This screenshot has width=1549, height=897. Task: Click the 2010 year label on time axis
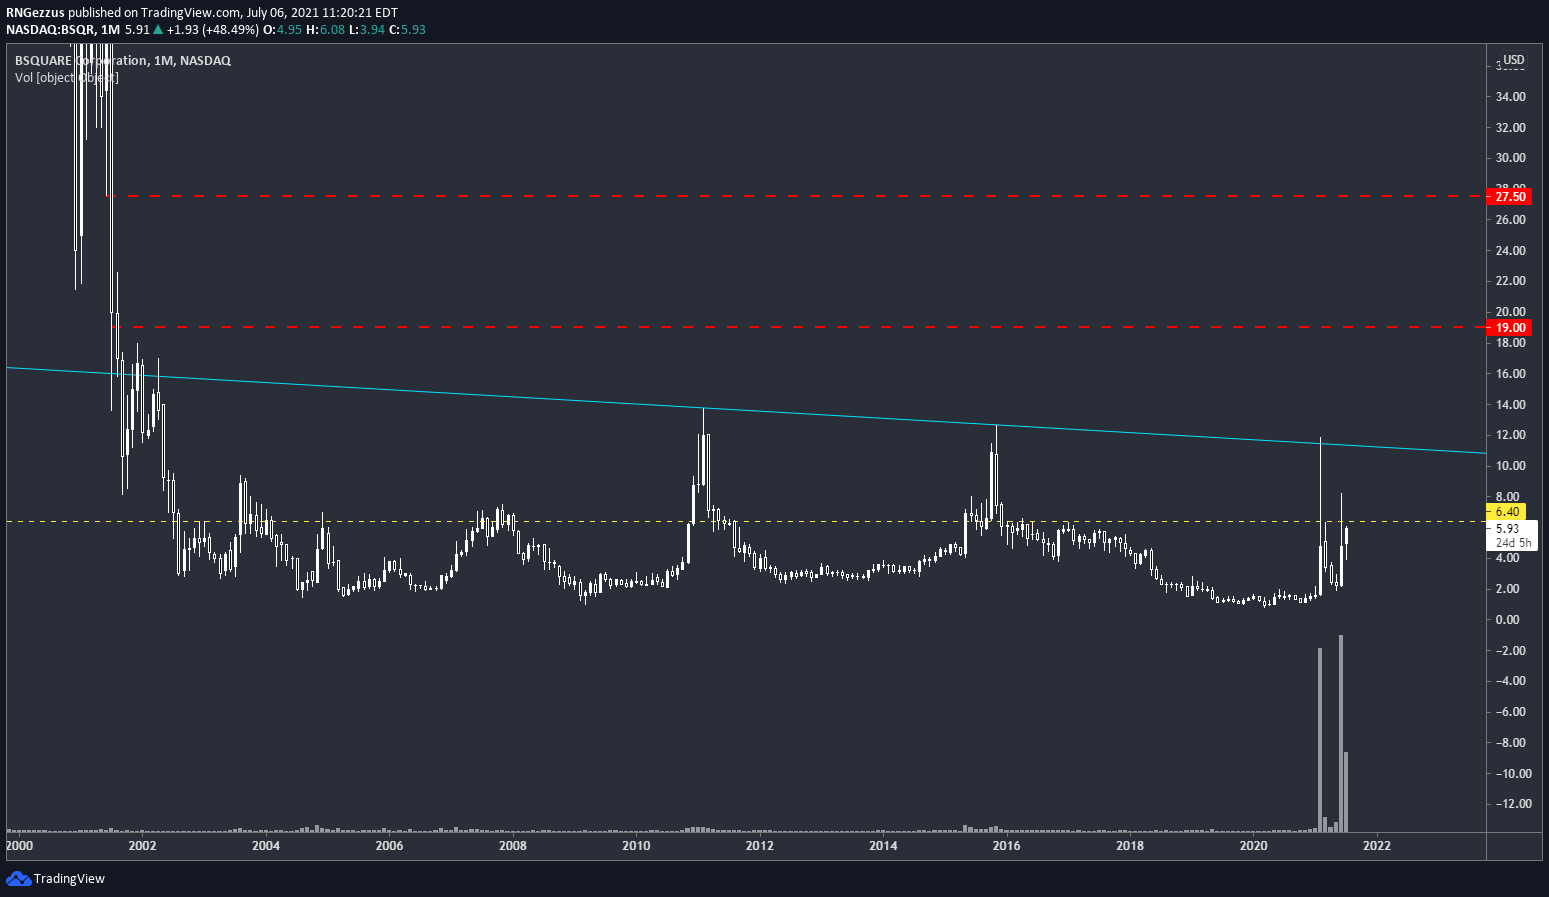coord(636,846)
